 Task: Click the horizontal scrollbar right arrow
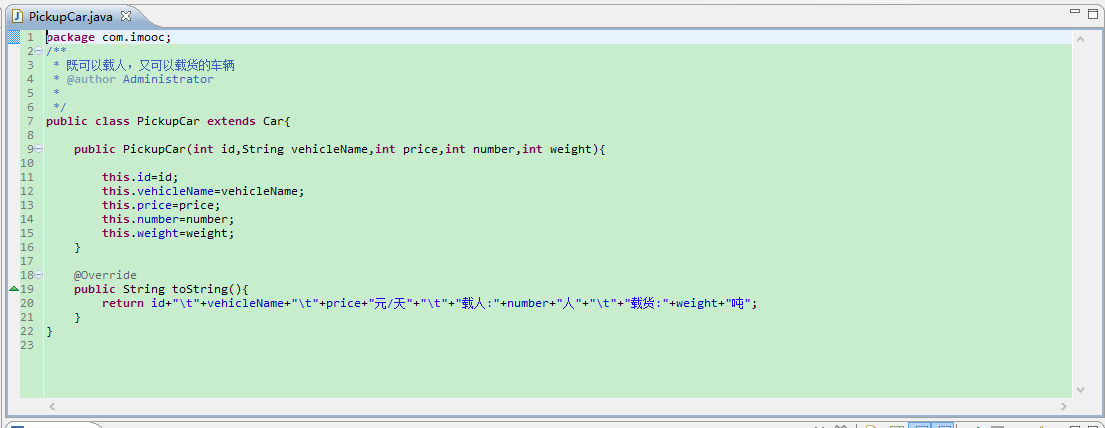tap(1064, 406)
